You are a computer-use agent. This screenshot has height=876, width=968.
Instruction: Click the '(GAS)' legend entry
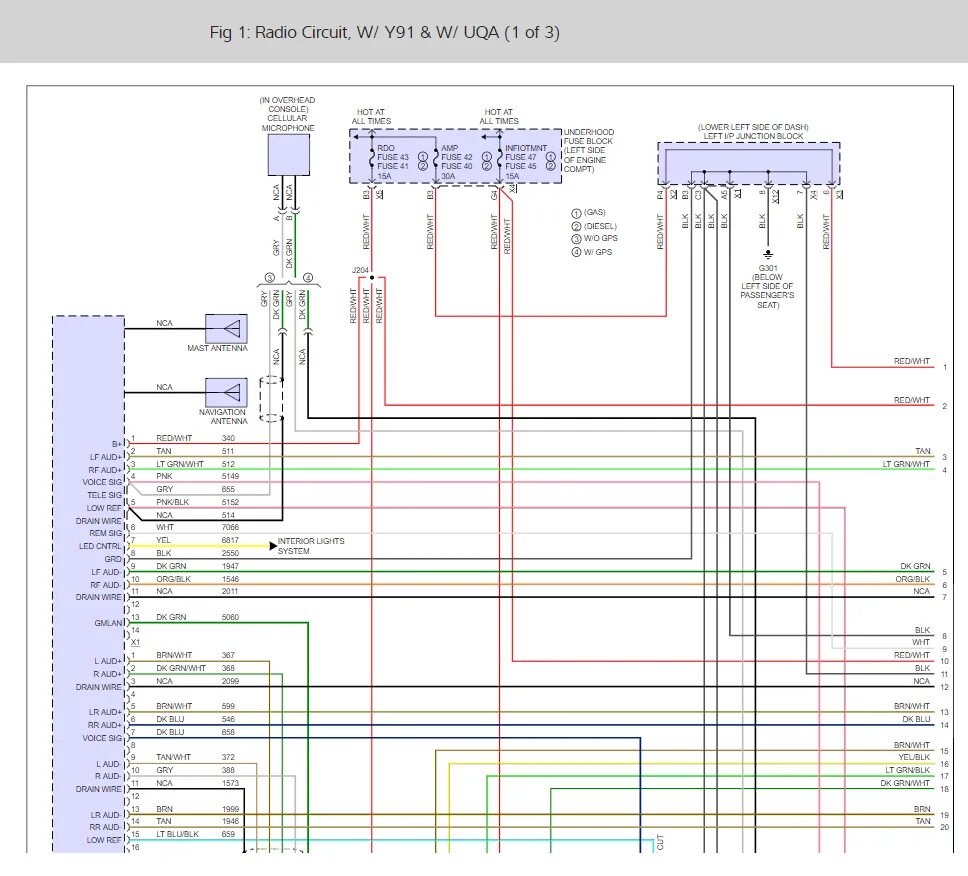595,212
